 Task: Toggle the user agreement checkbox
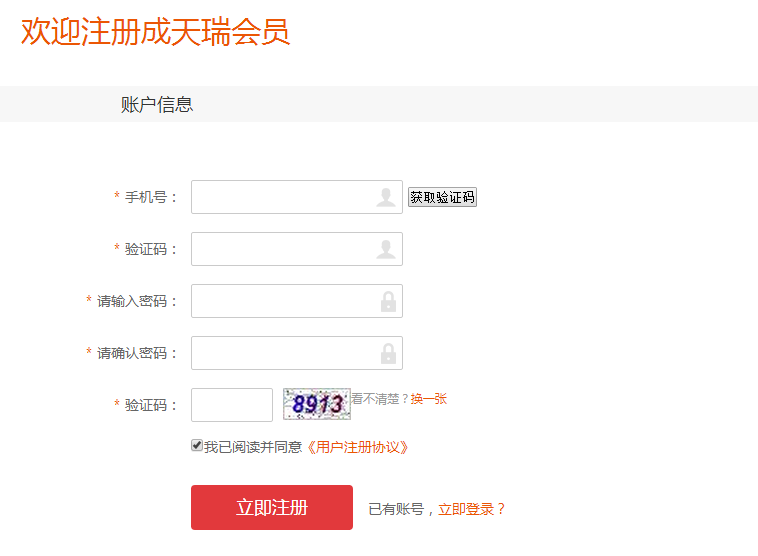pyautogui.click(x=197, y=445)
